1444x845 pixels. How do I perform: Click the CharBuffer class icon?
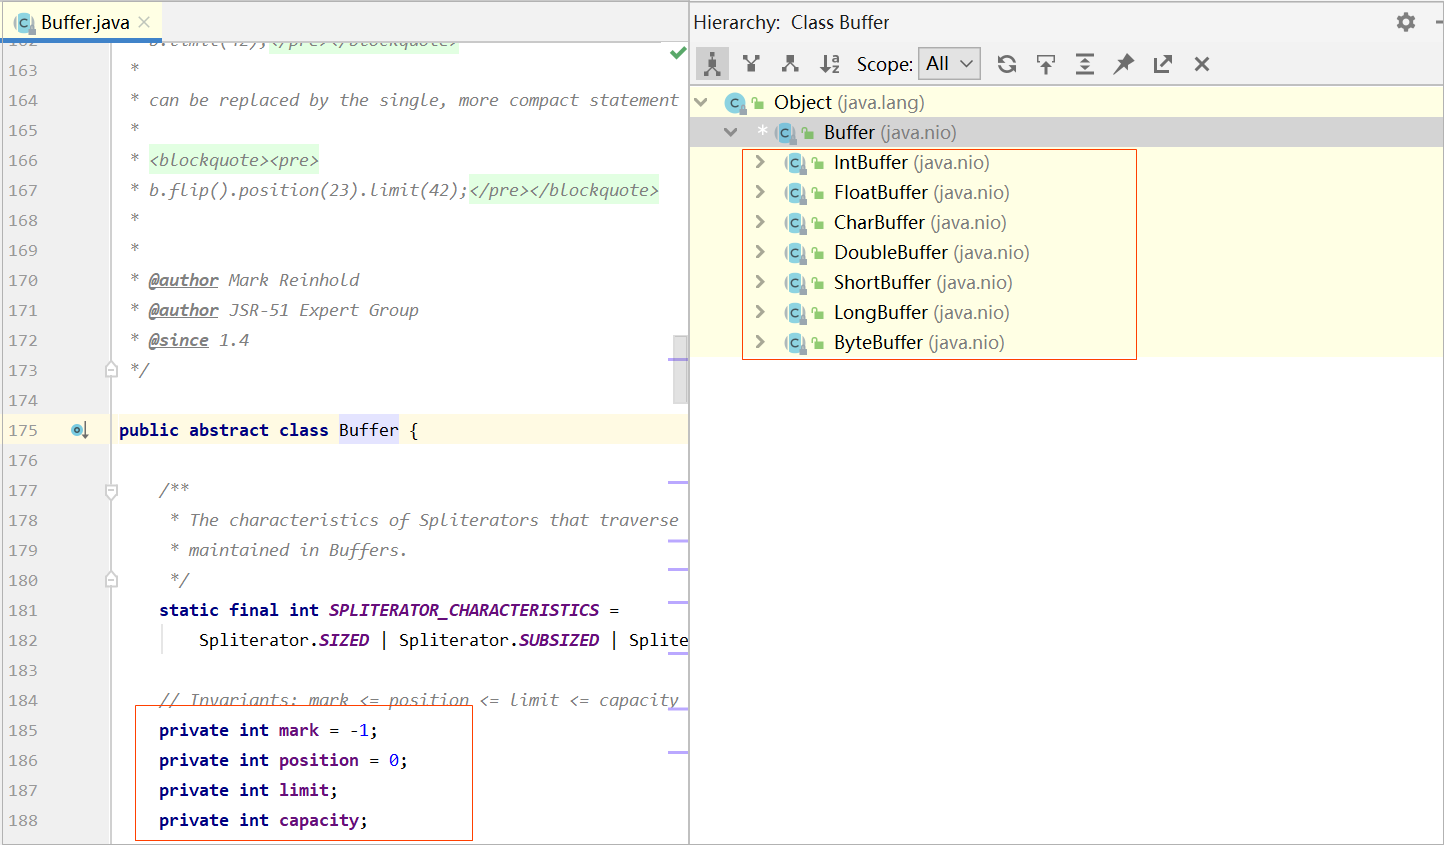point(796,223)
